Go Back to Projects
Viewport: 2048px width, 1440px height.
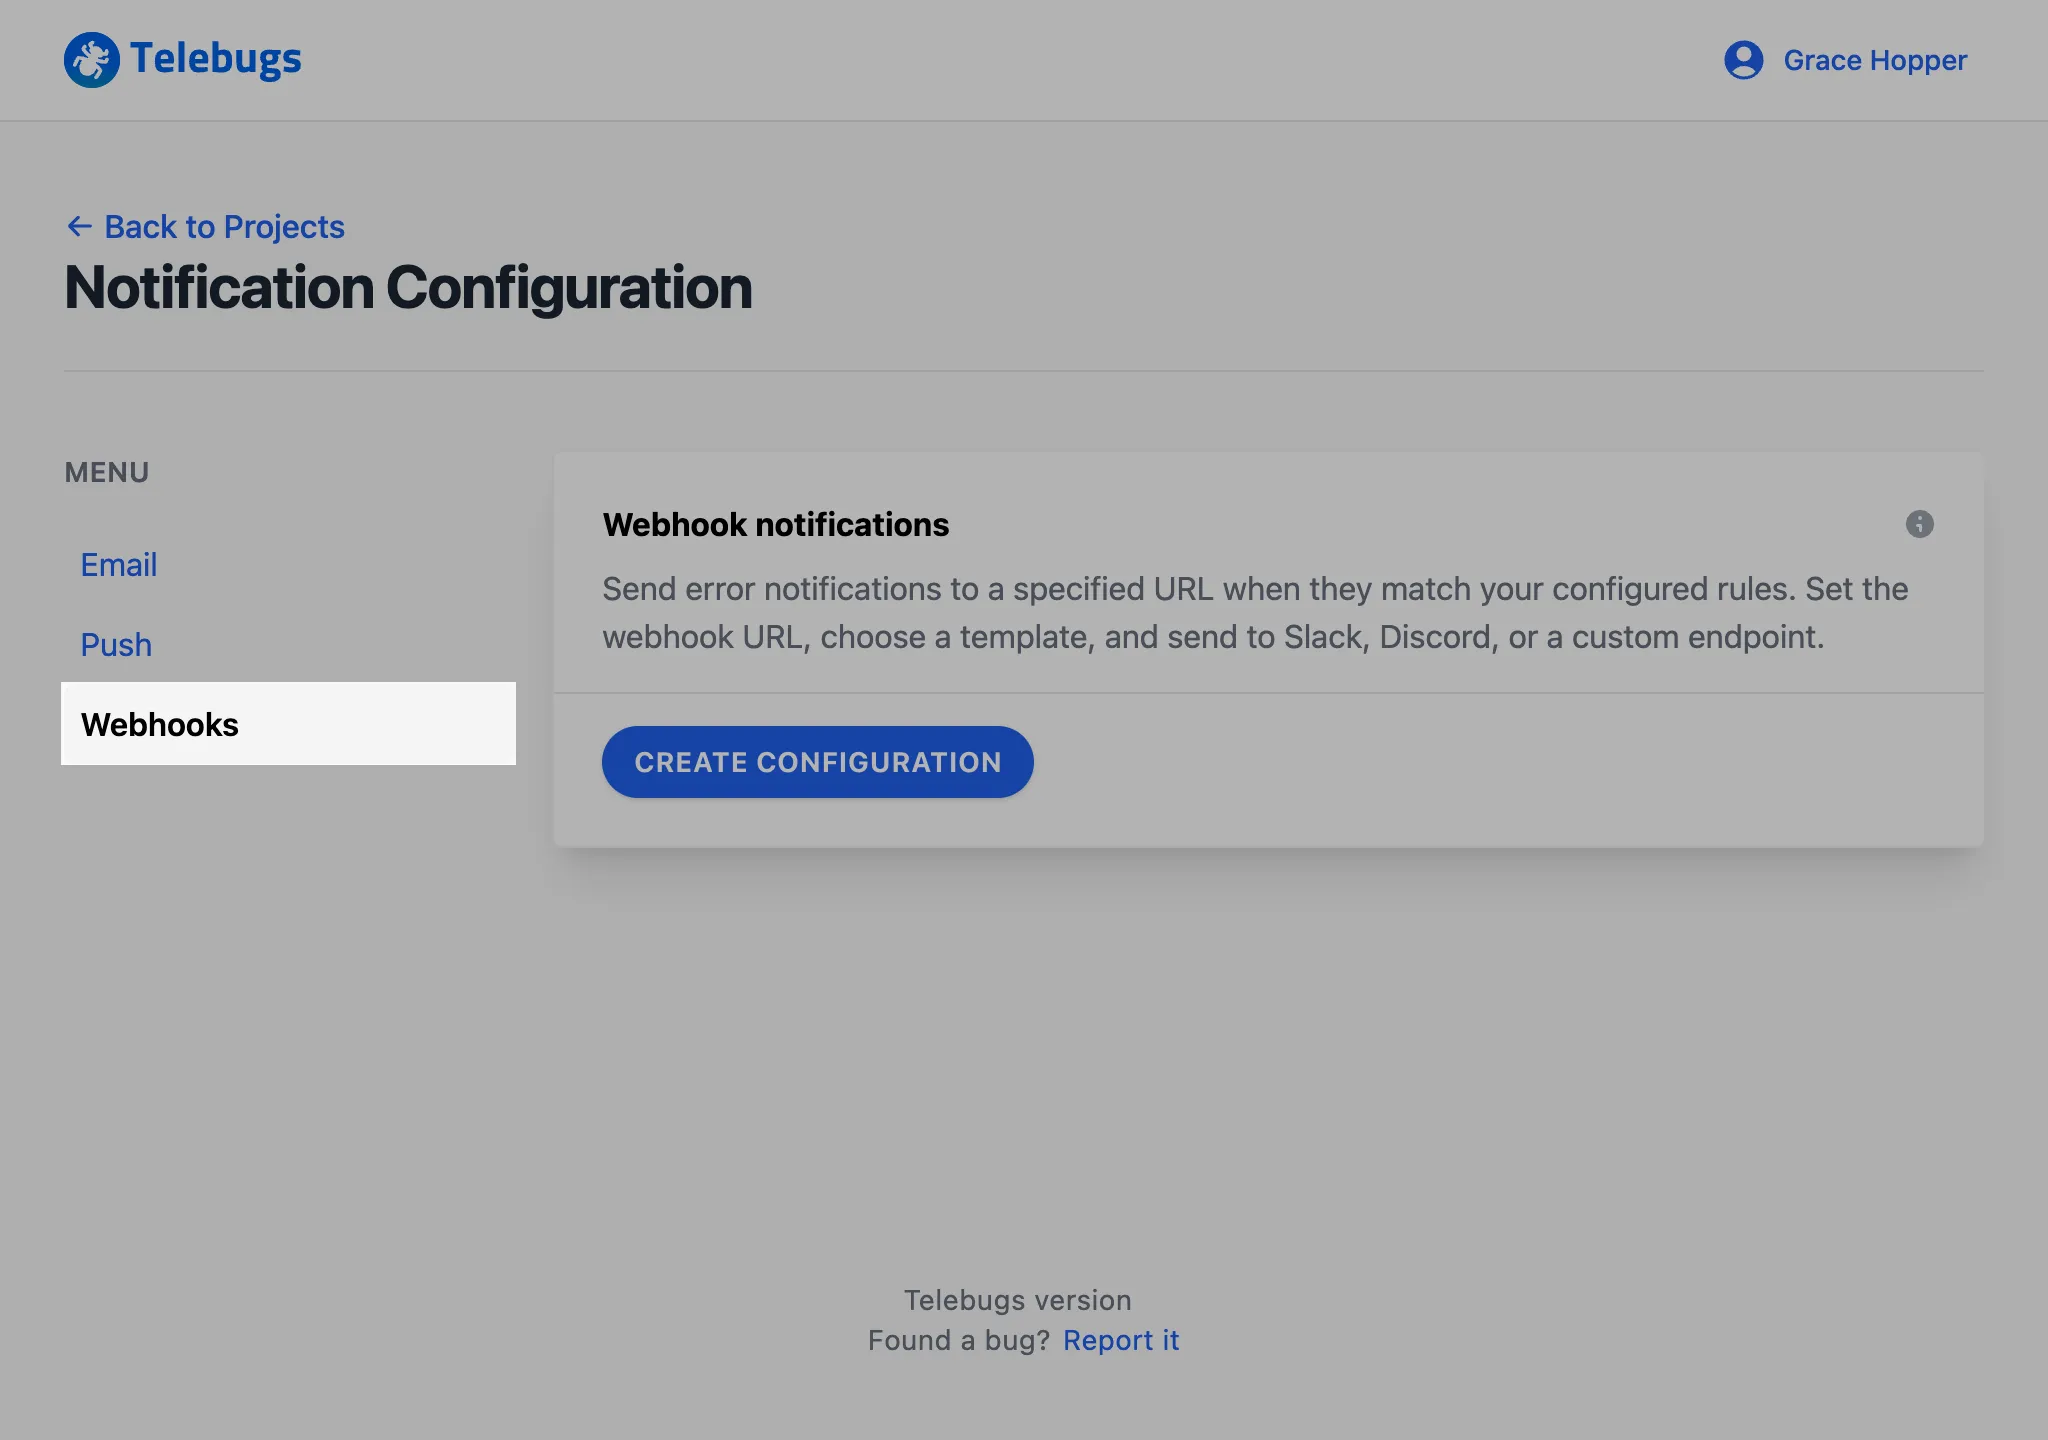click(x=224, y=227)
